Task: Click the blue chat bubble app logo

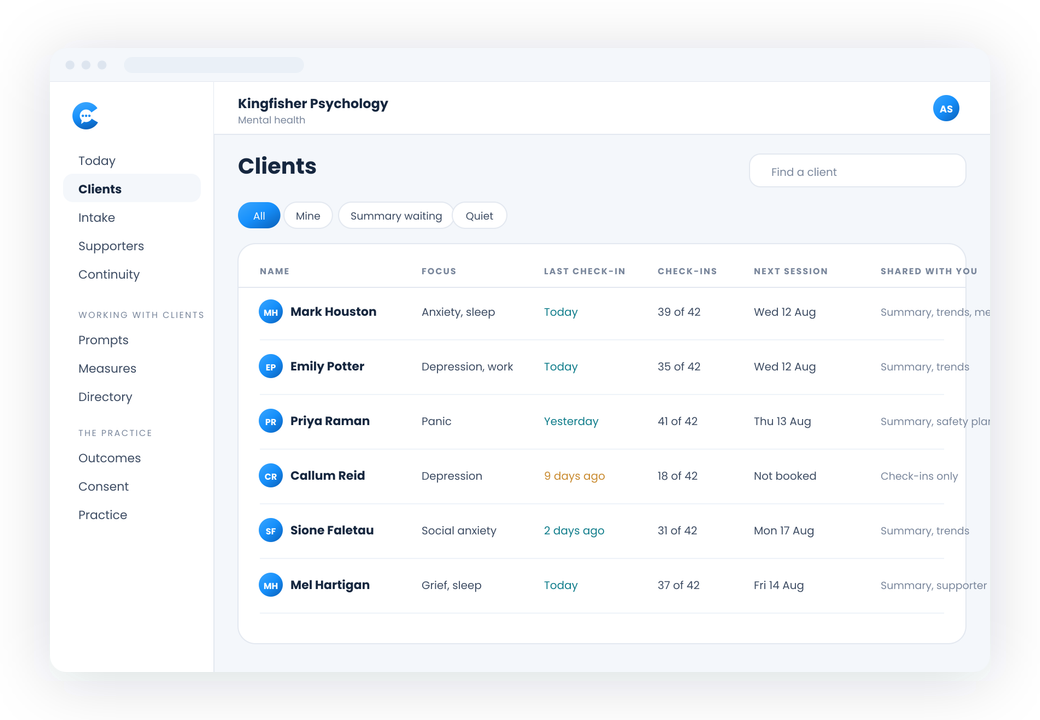Action: [86, 116]
